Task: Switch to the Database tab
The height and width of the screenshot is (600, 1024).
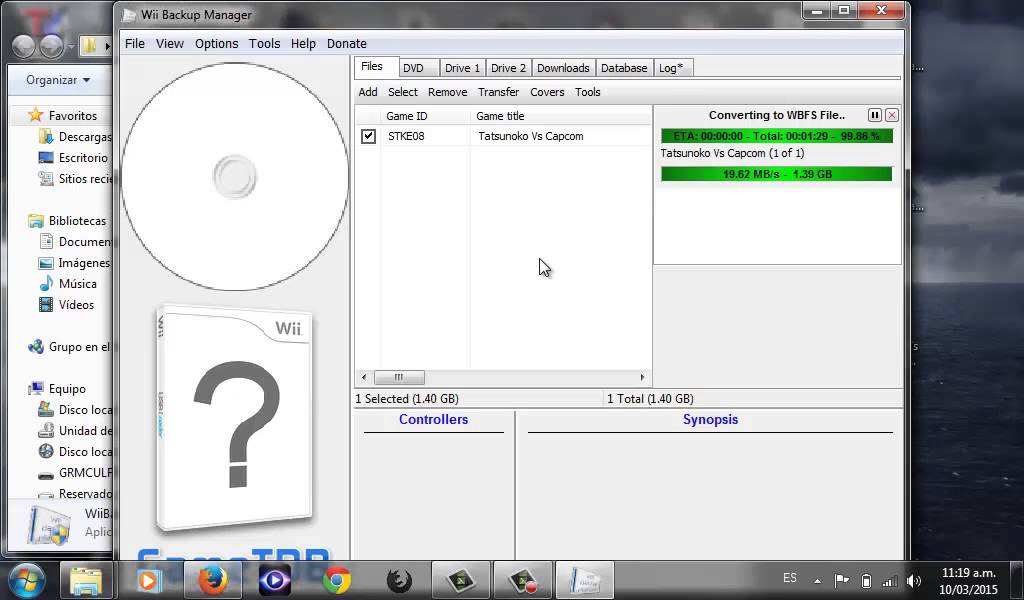Action: (x=624, y=68)
